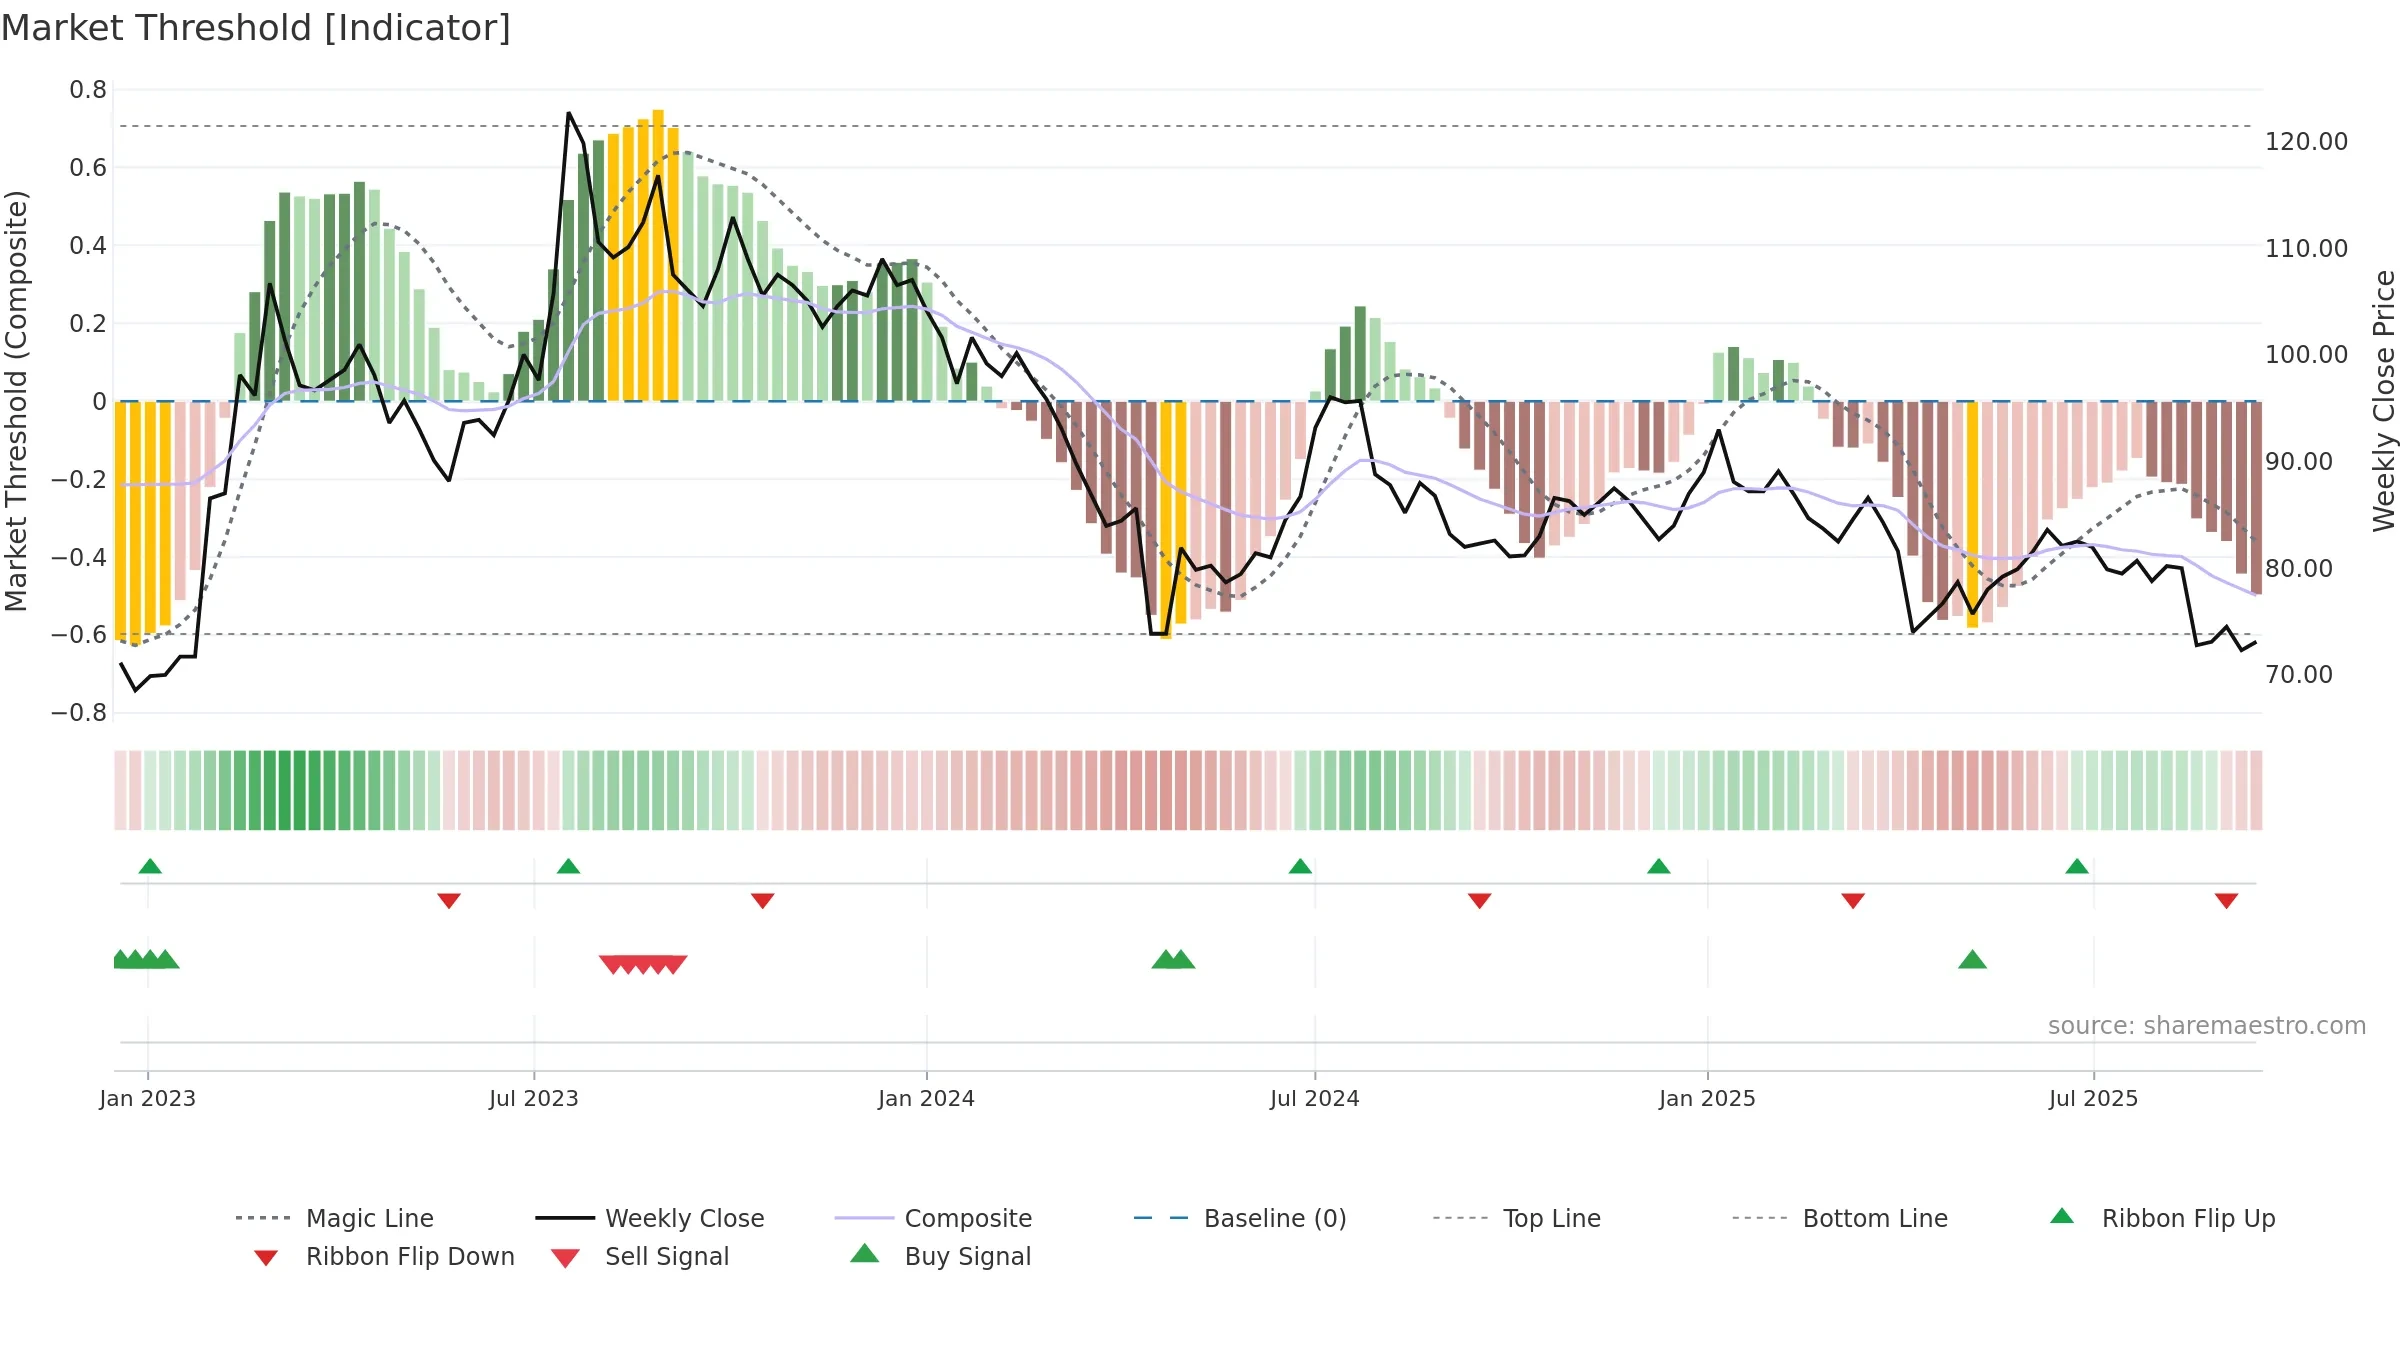Click the yellow composite bar before Jul 2025

tap(1972, 514)
